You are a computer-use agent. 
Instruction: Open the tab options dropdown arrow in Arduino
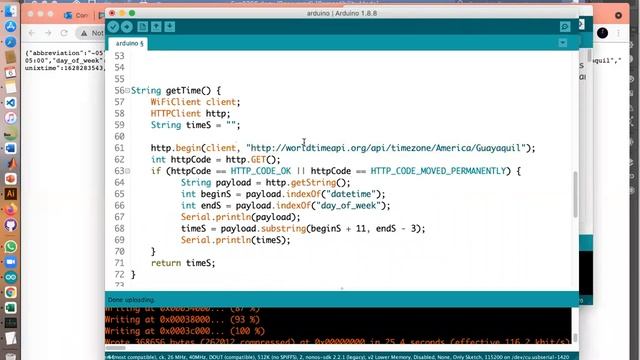(x=563, y=43)
